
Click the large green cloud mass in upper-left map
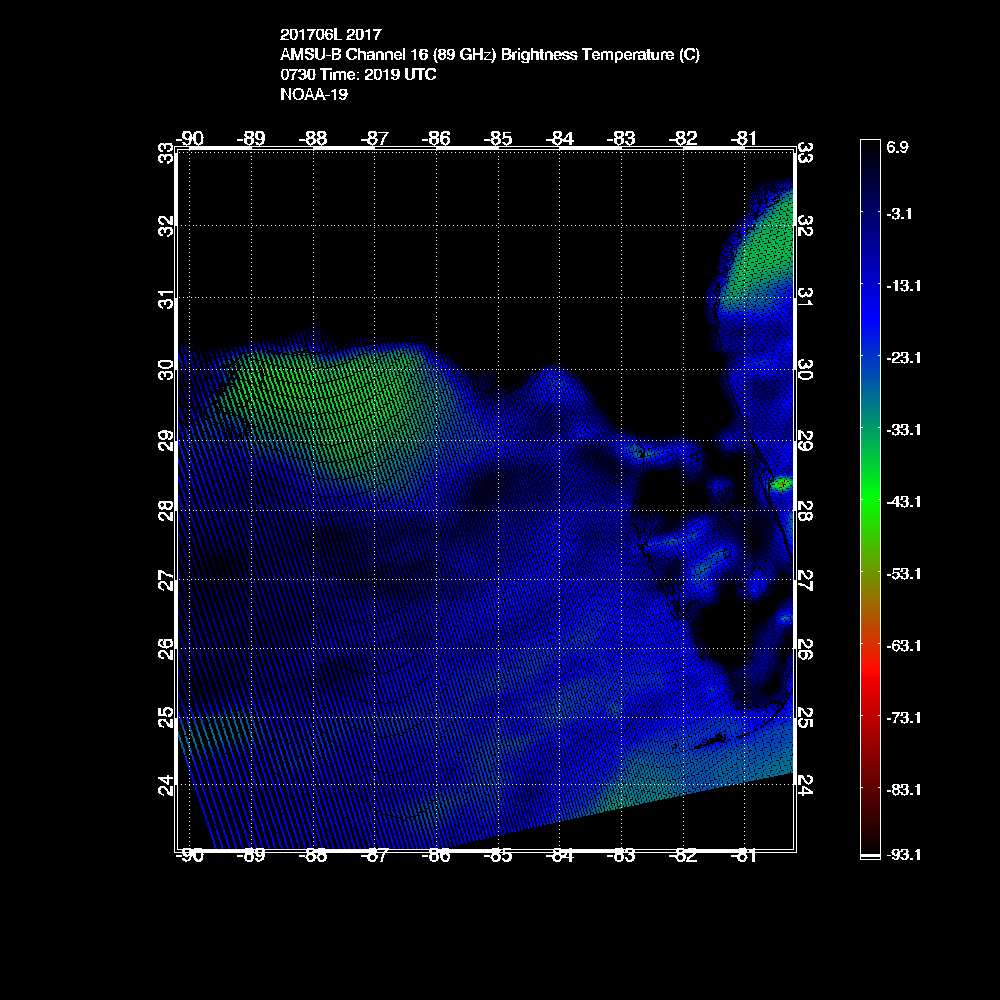[330, 390]
